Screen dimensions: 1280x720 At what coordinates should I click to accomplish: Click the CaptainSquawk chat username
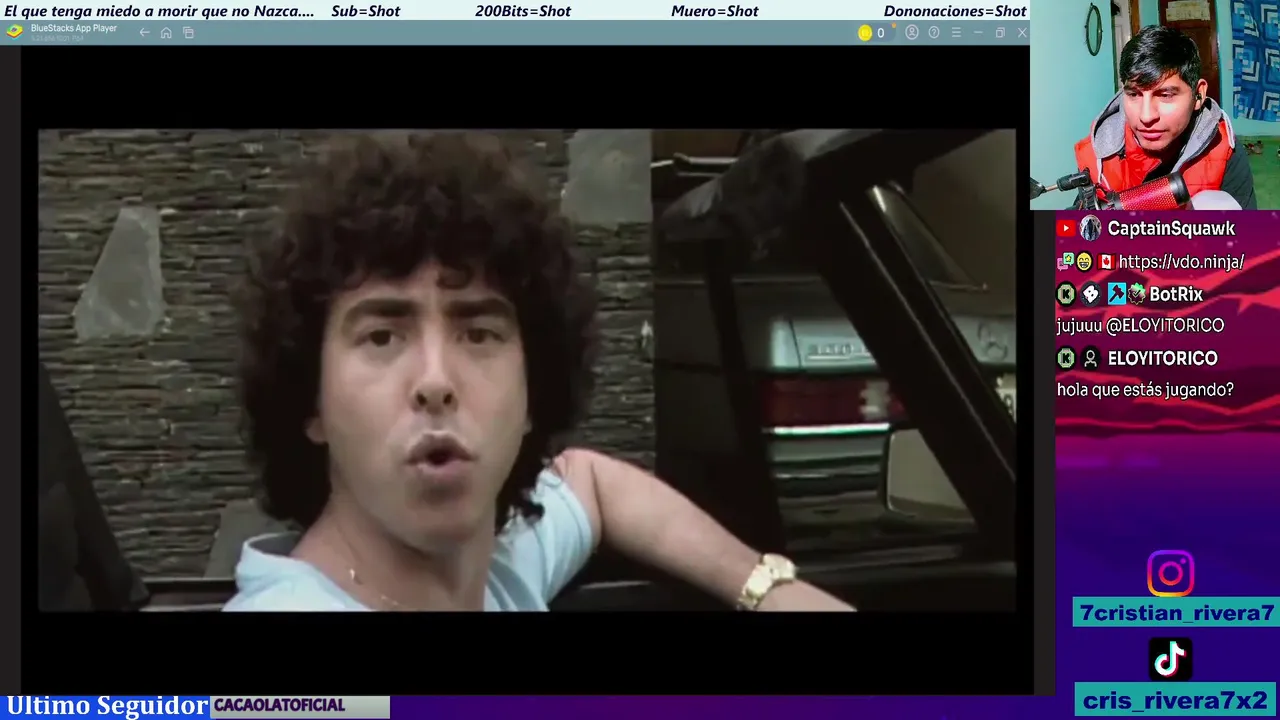[1171, 229]
